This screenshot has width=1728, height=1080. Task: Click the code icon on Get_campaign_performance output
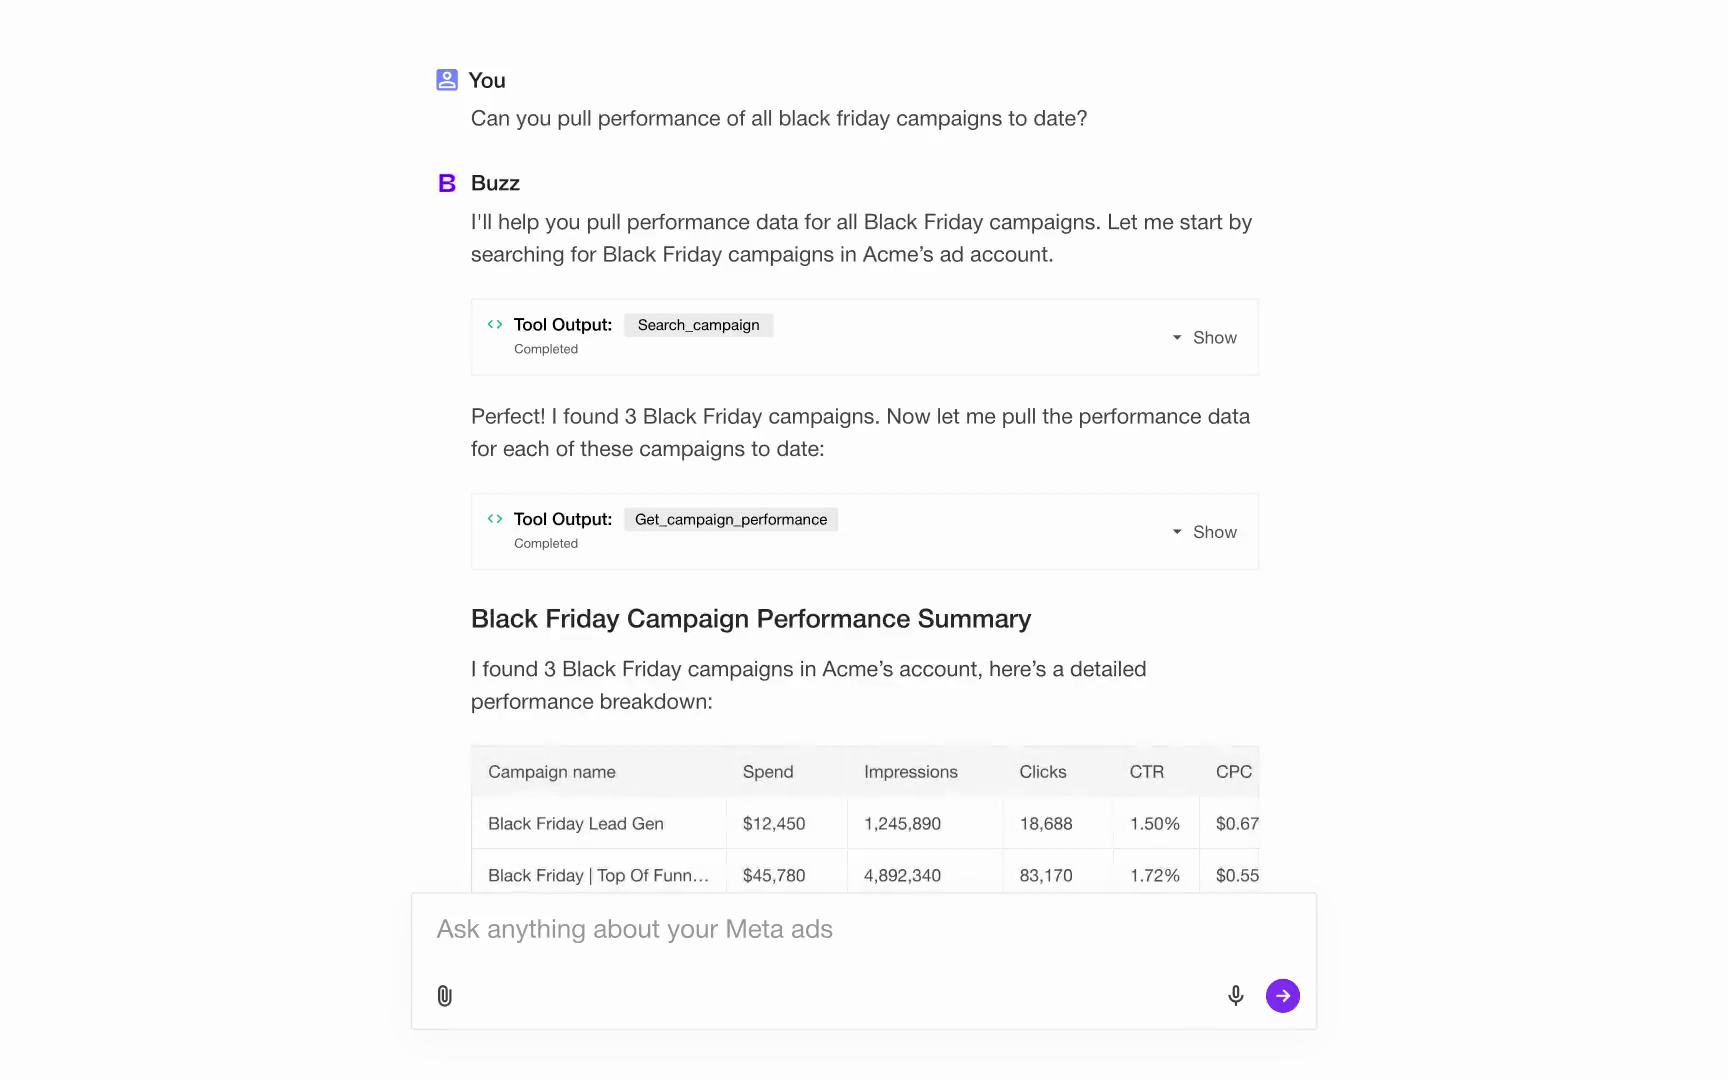click(494, 519)
